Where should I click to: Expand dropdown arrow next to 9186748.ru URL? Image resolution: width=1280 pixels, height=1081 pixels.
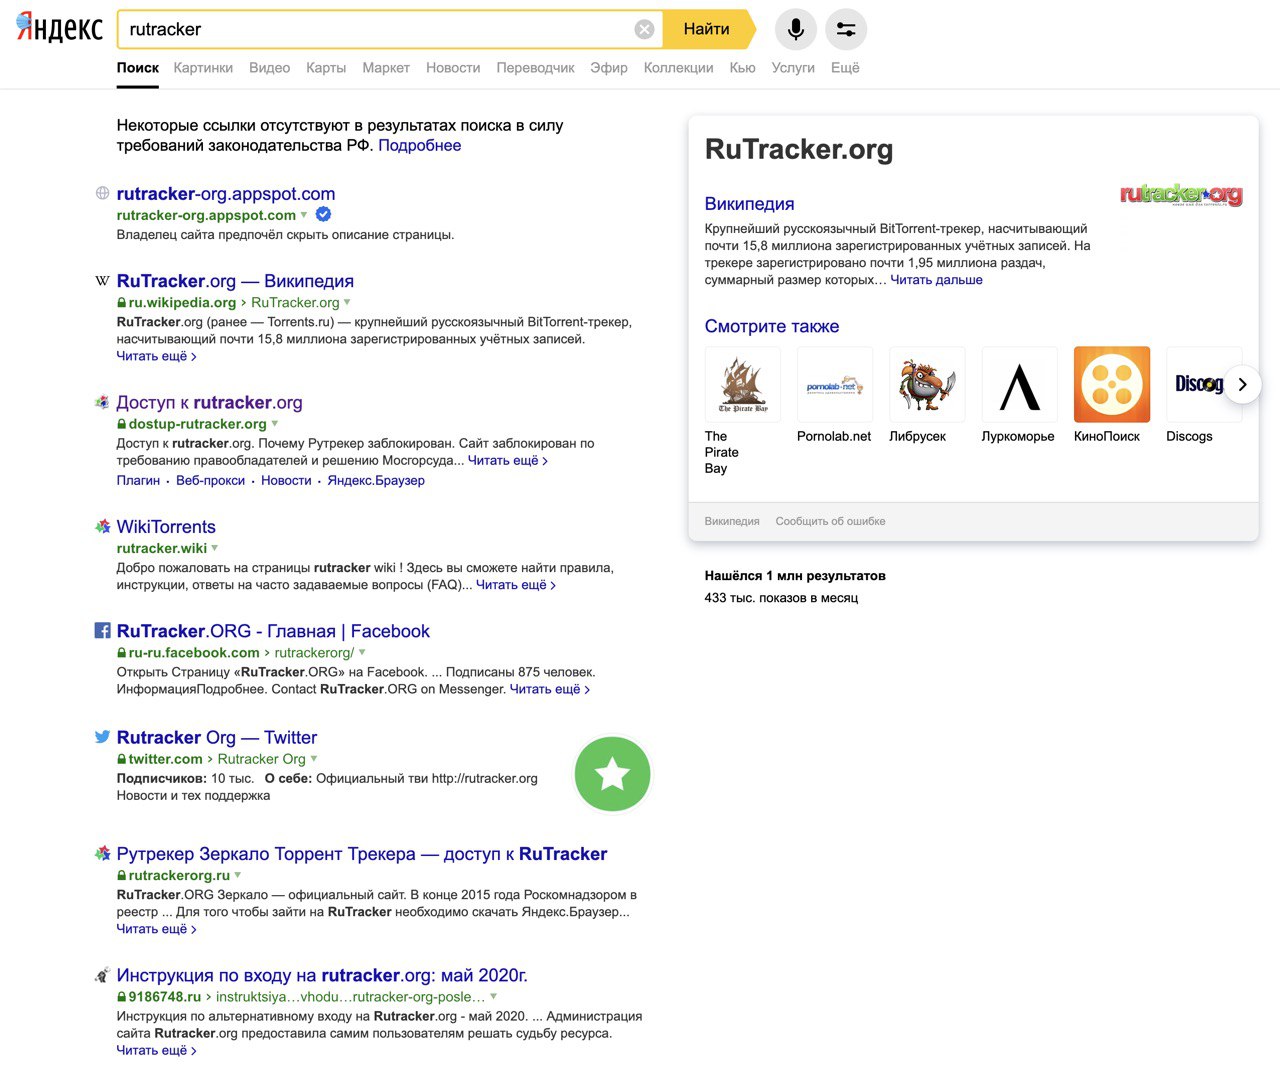tap(493, 997)
